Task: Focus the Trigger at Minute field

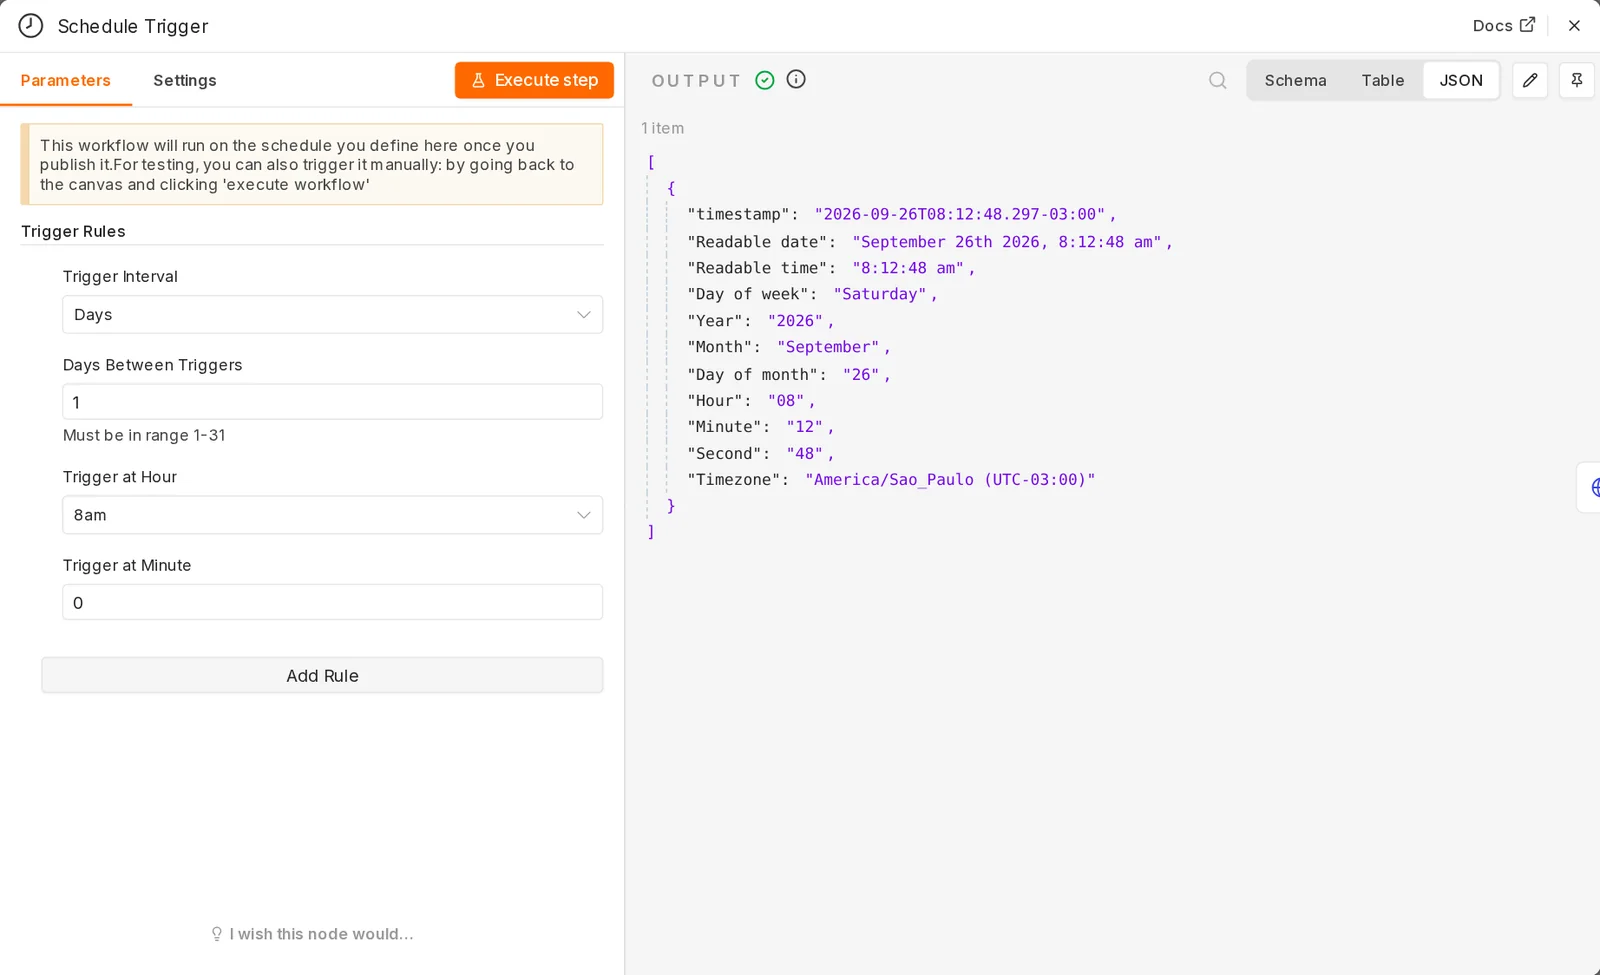Action: 332,602
